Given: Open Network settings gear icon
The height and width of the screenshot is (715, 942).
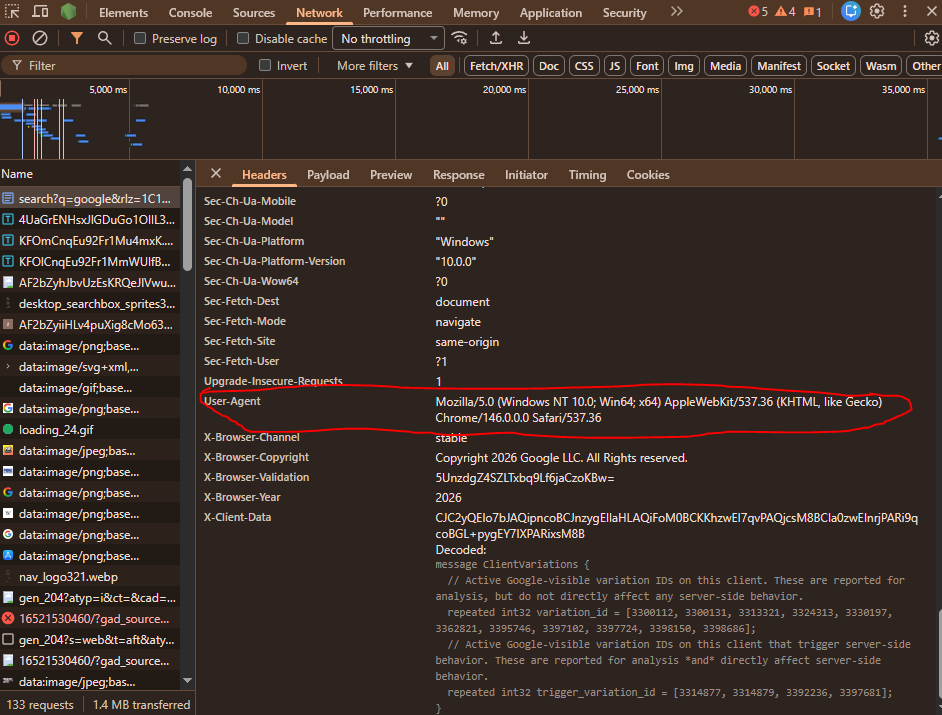Looking at the screenshot, I should tap(931, 38).
